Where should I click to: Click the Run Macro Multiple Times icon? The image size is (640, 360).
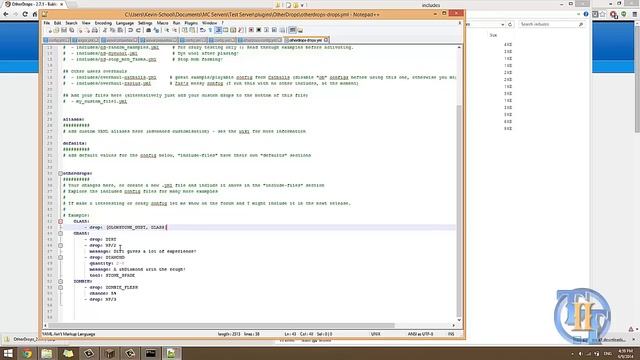pos(274,30)
